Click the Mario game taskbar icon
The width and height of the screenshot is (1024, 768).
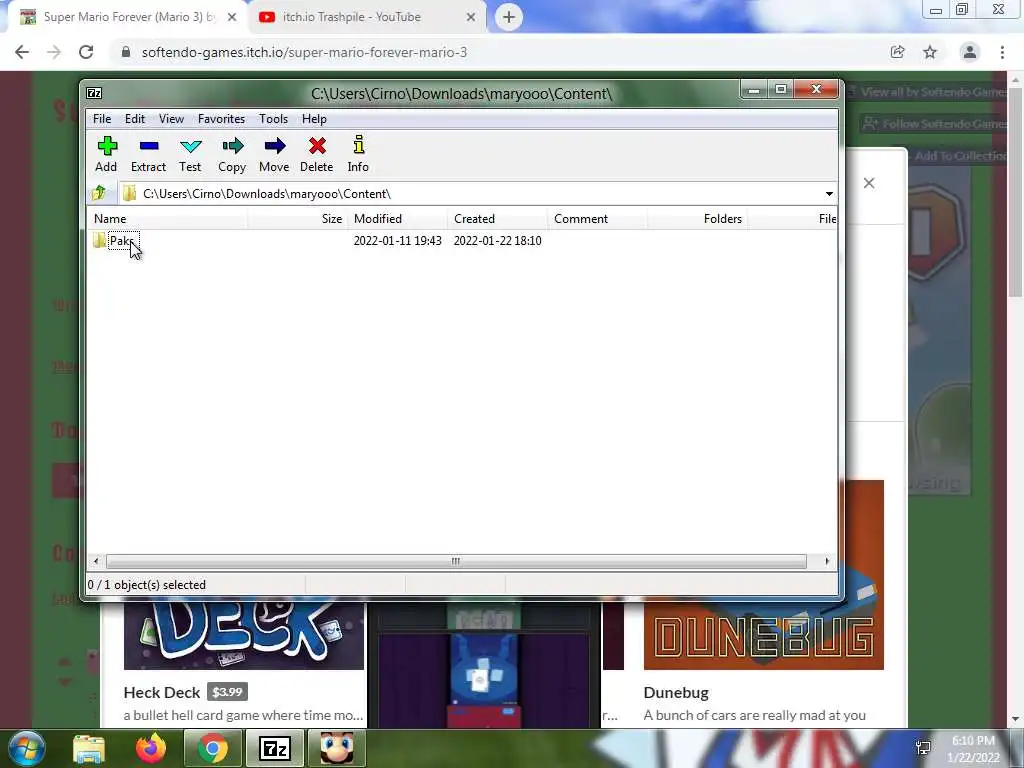(336, 748)
